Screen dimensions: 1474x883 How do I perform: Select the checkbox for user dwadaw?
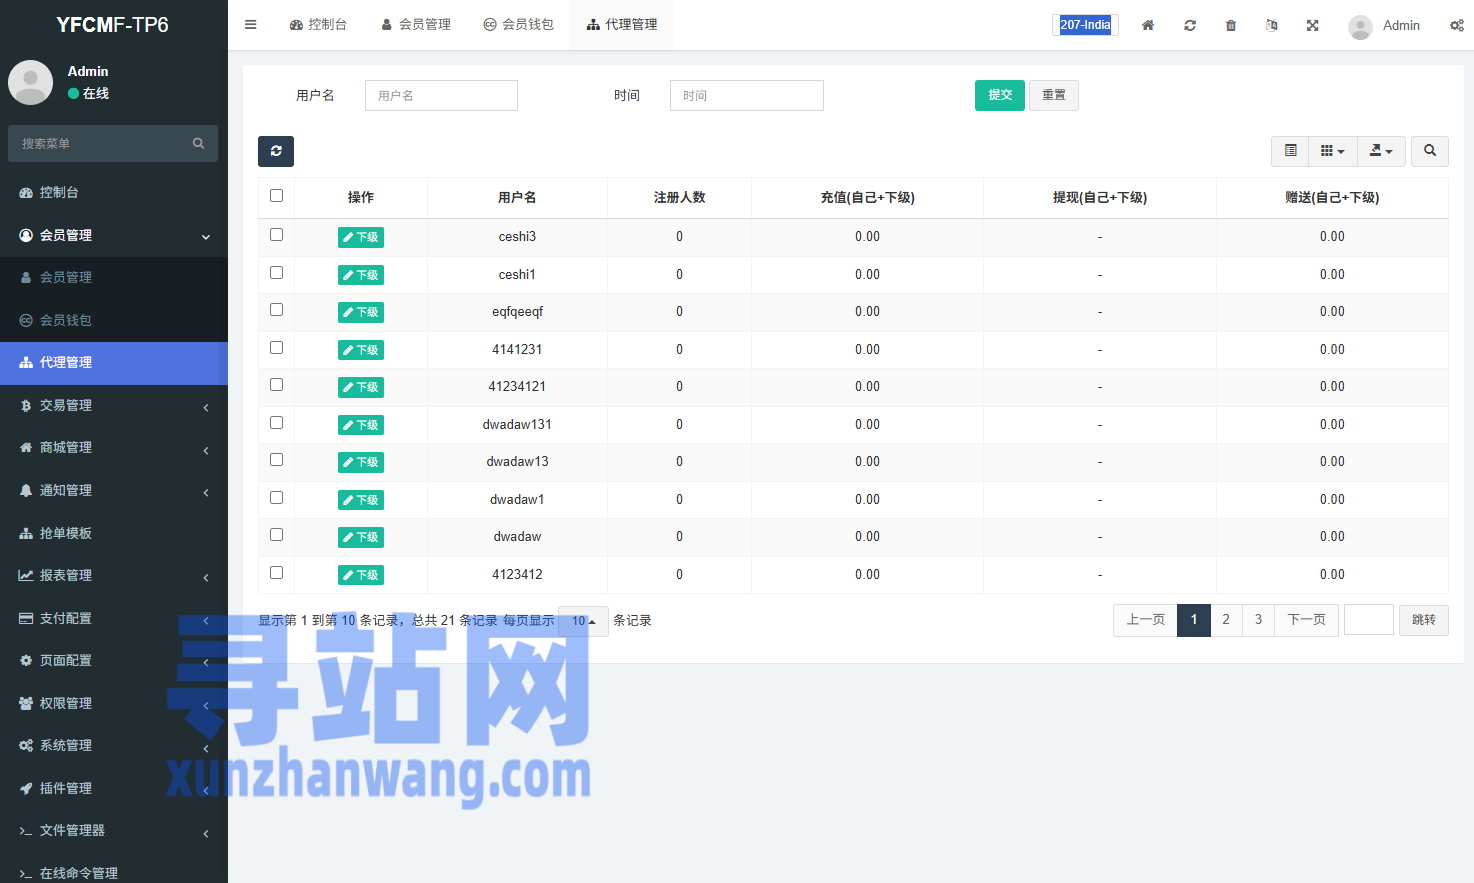(x=277, y=535)
